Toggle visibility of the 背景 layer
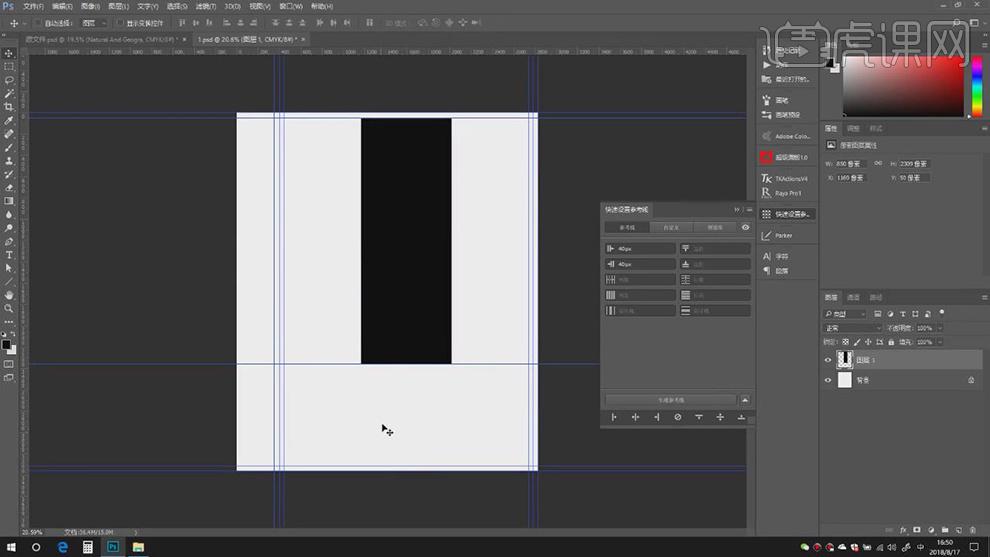 tap(828, 380)
